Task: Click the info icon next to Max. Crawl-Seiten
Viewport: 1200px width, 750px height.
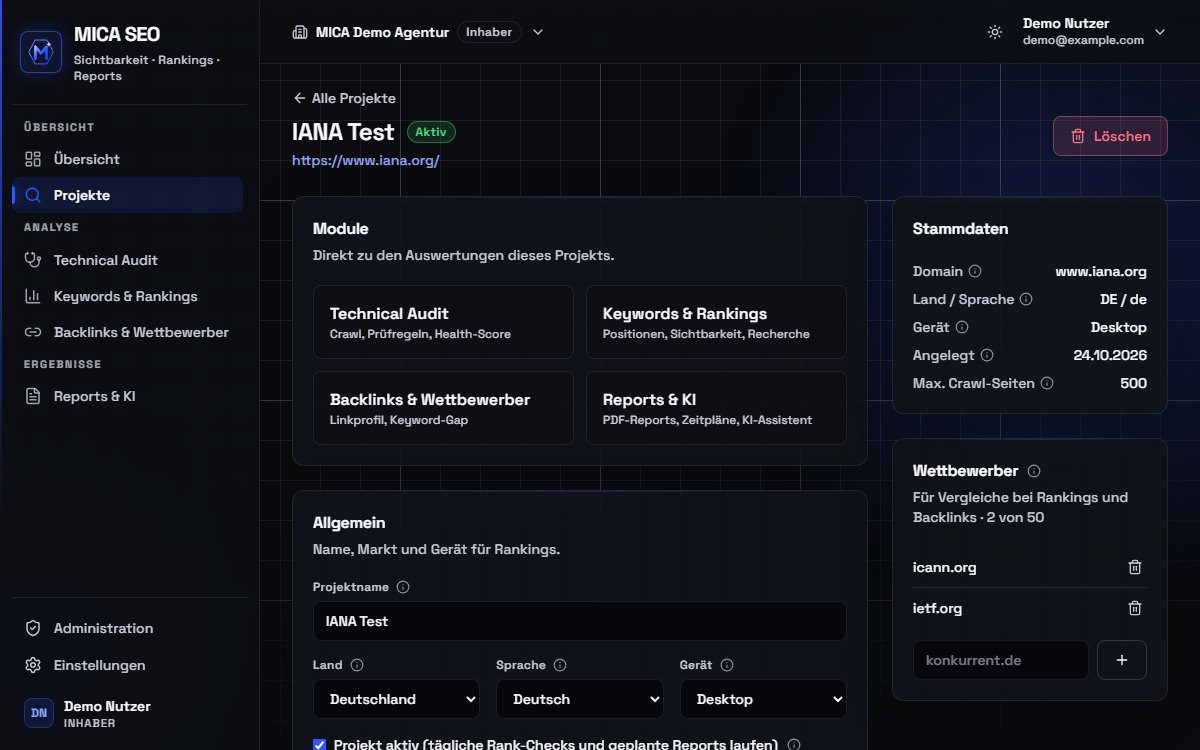Action: [x=1047, y=383]
